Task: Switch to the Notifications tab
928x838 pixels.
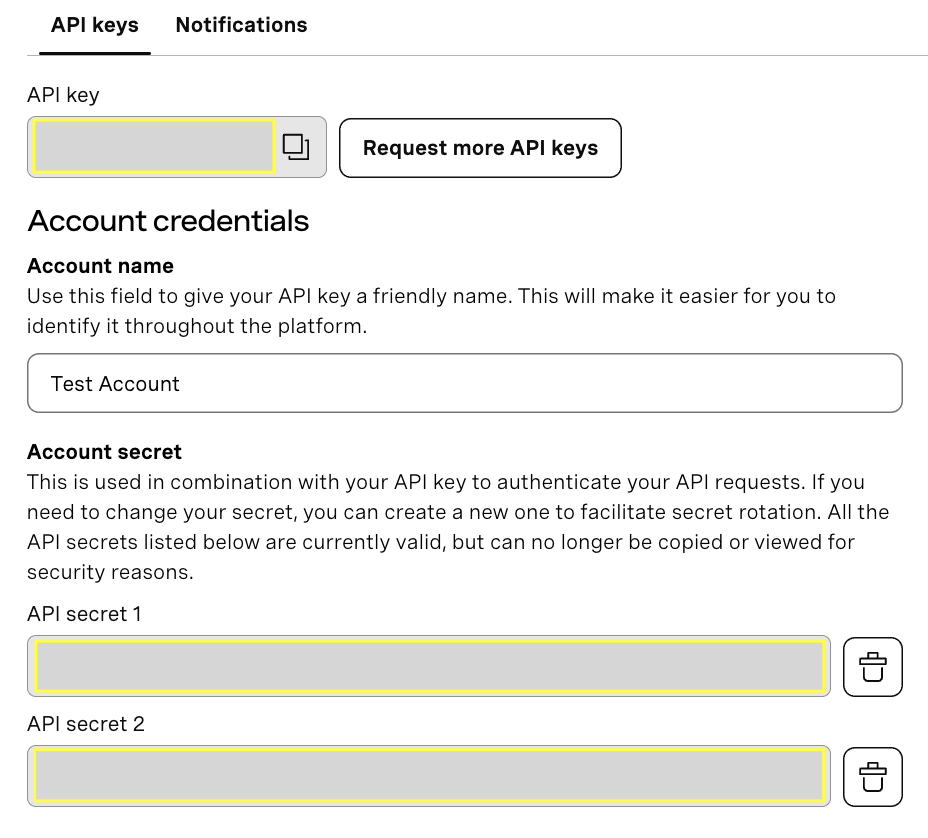Action: pos(241,25)
